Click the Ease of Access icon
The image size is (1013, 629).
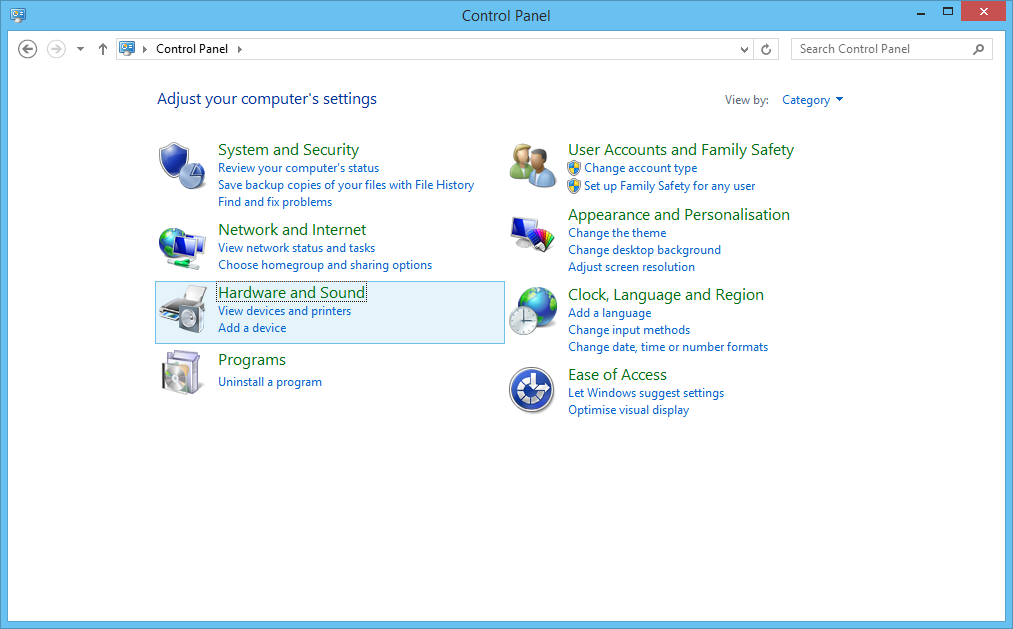(x=532, y=390)
